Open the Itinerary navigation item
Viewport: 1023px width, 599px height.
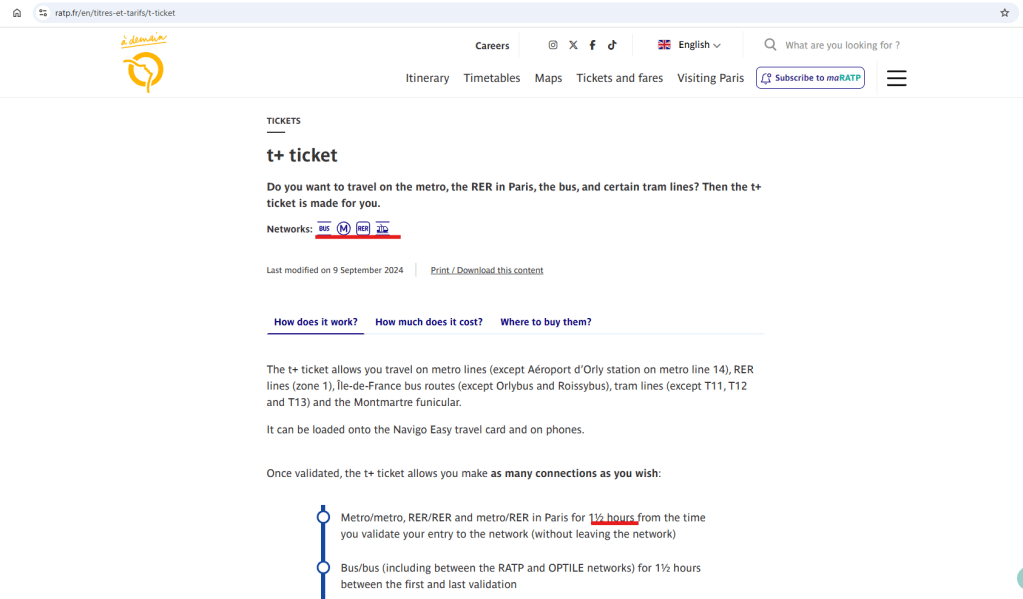(427, 78)
